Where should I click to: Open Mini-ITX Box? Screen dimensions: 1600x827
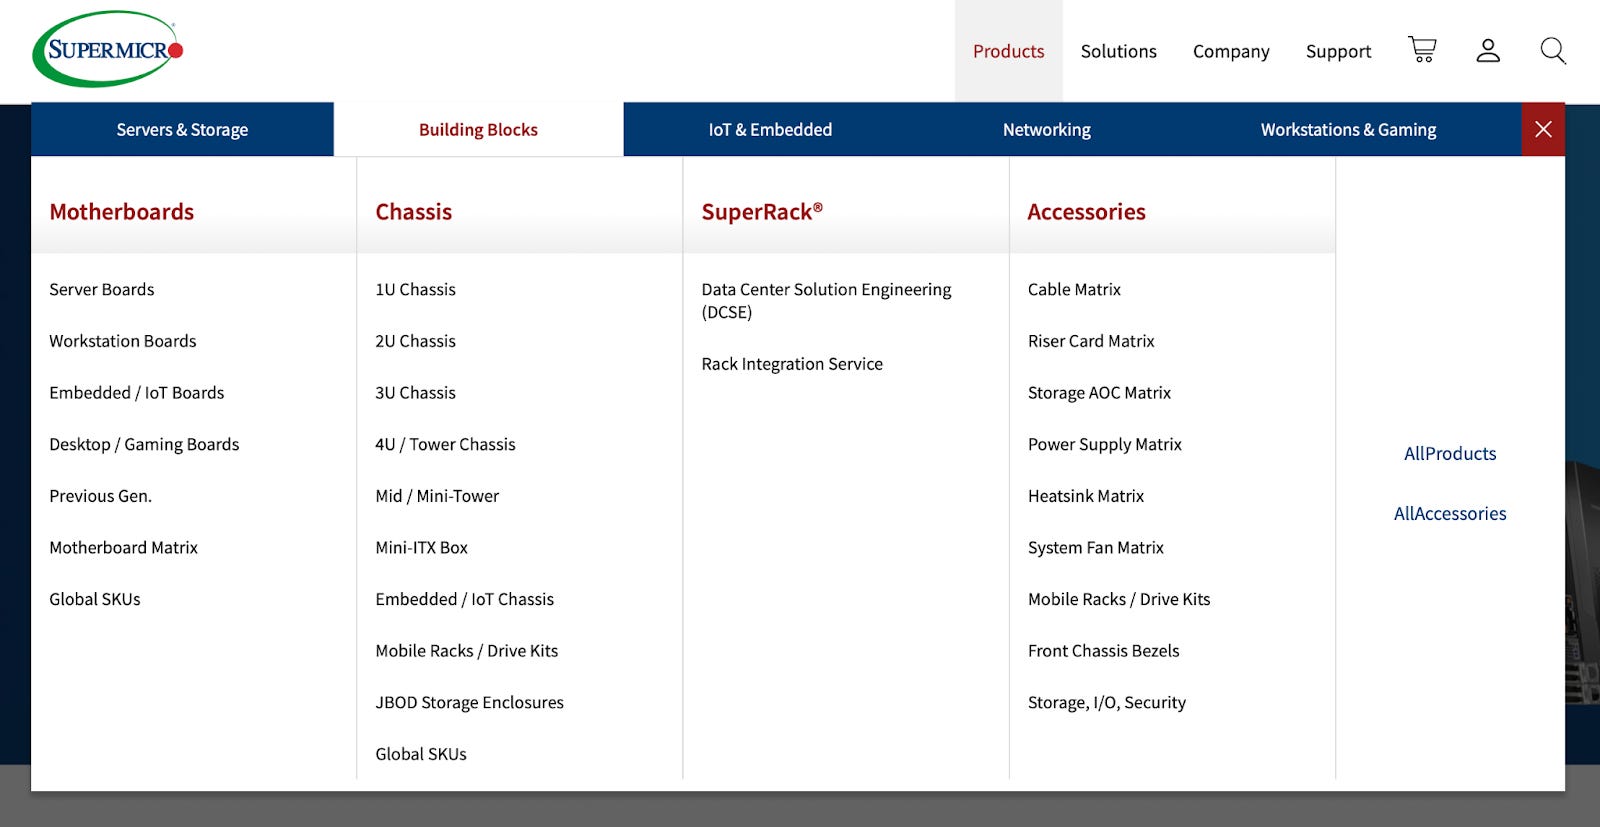pos(421,548)
